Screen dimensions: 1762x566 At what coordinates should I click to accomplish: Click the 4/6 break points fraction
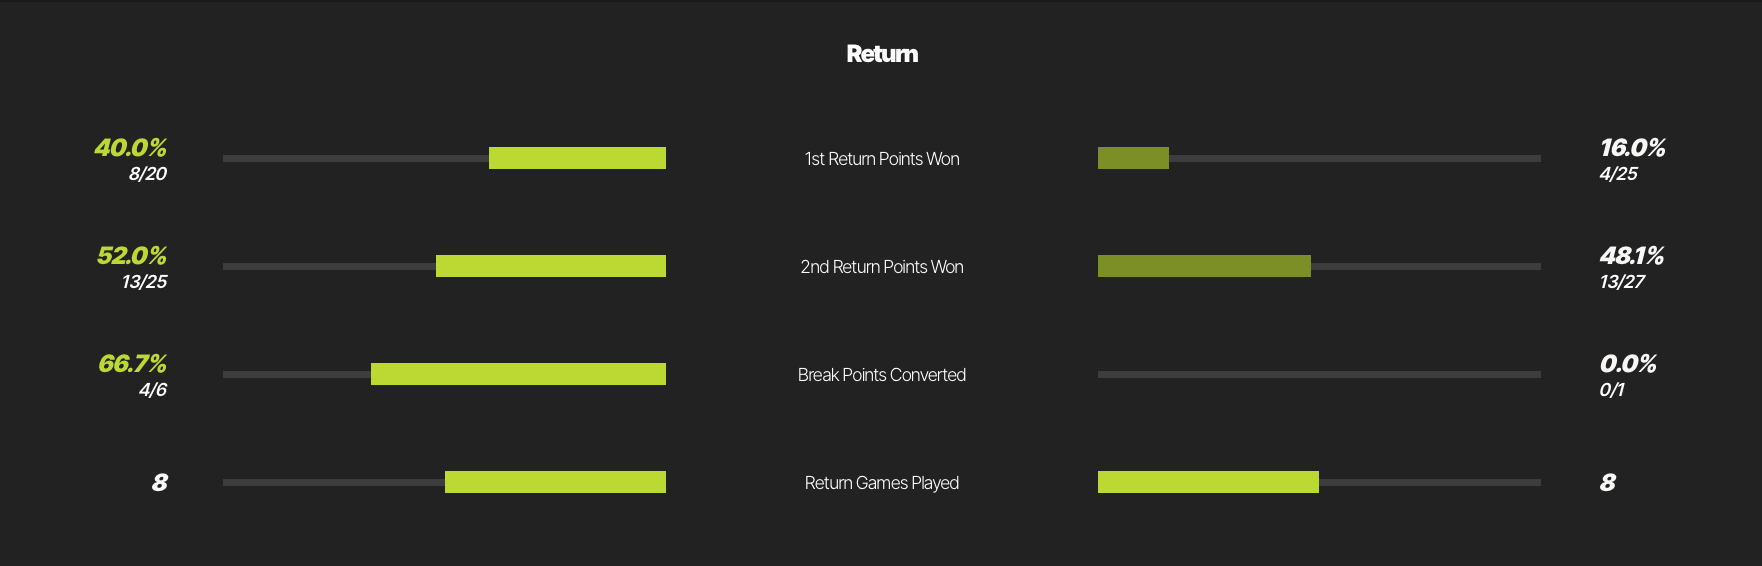point(153,390)
